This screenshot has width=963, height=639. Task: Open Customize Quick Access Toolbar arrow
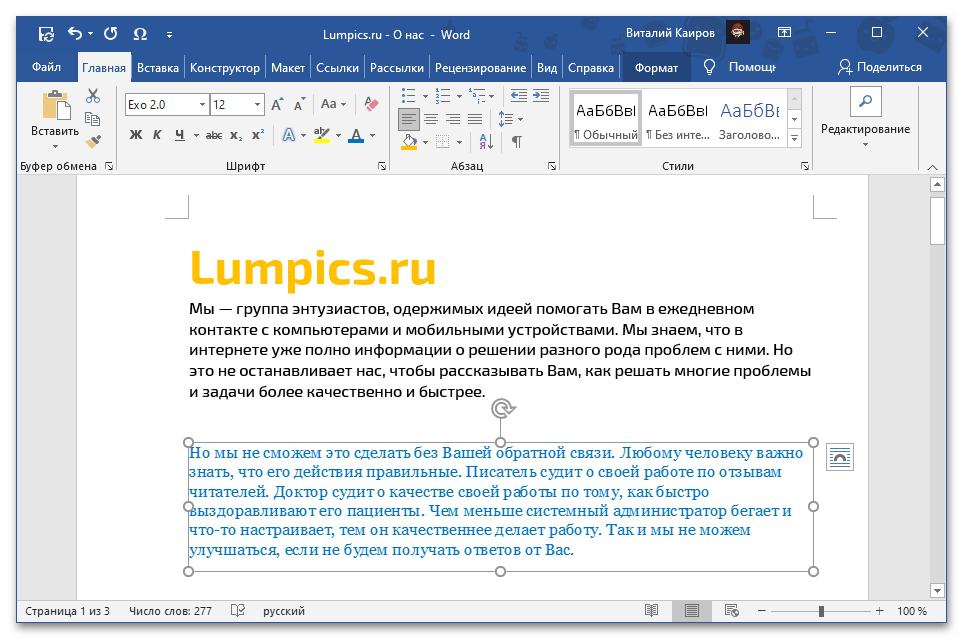(x=170, y=35)
